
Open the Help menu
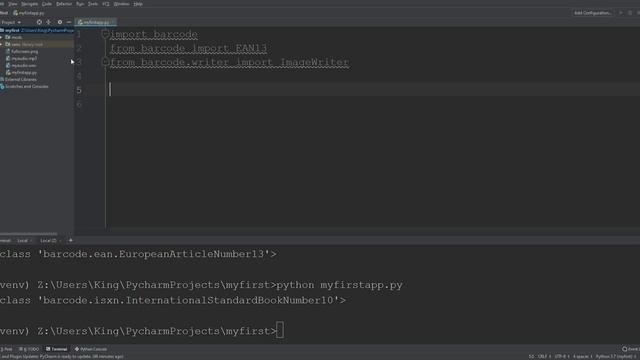pyautogui.click(x=138, y=4)
